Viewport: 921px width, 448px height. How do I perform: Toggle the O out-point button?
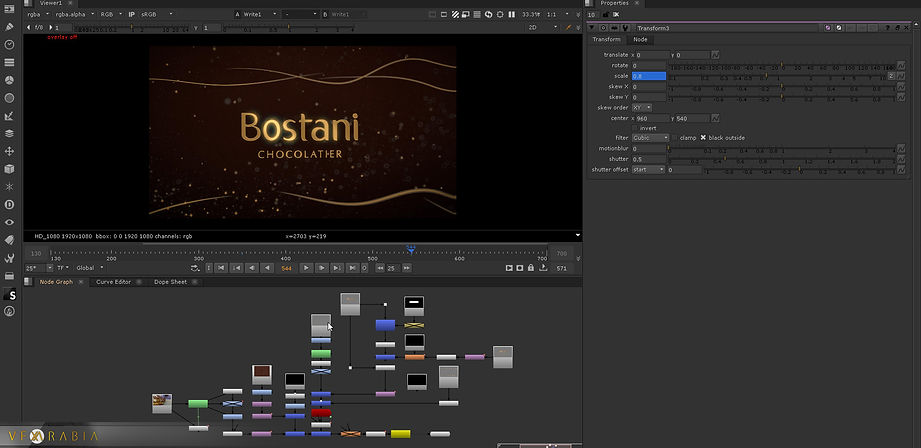pos(365,268)
